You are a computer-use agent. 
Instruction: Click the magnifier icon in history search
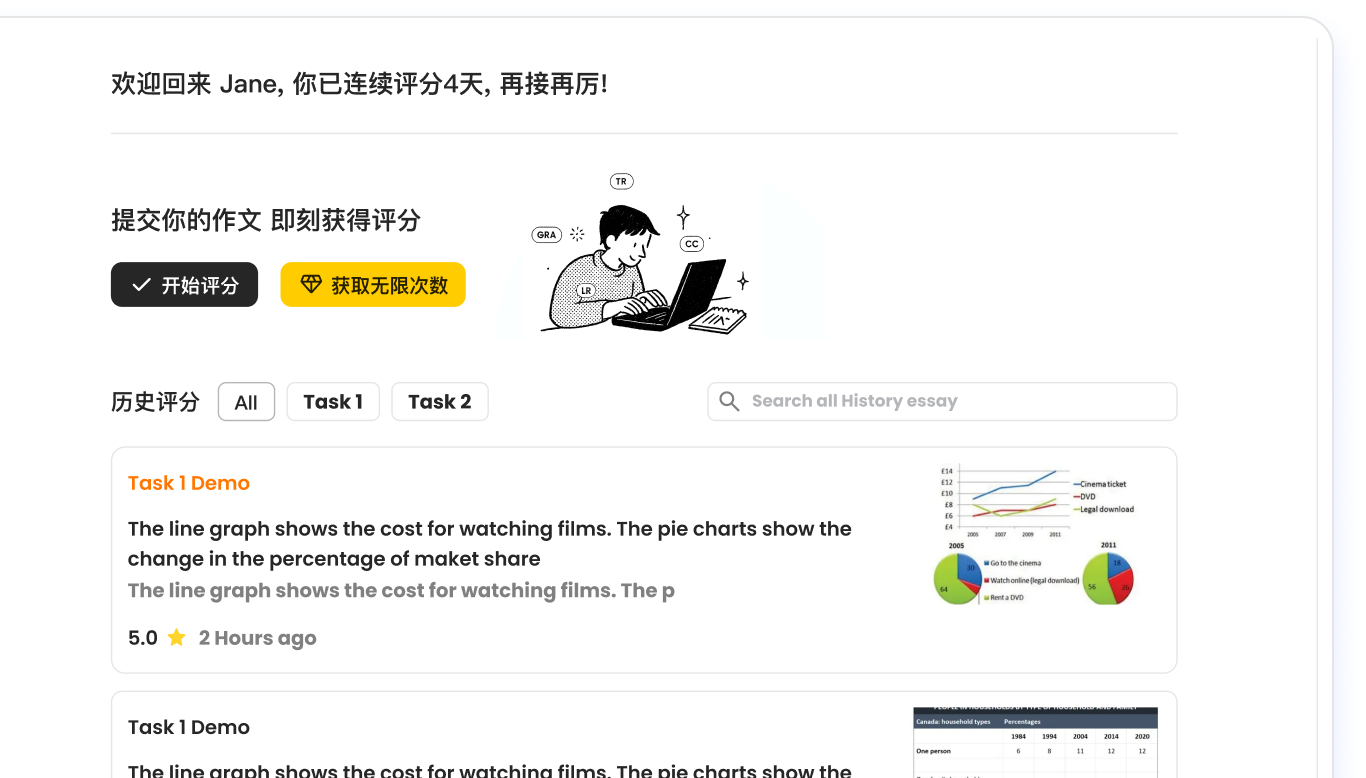(x=730, y=401)
